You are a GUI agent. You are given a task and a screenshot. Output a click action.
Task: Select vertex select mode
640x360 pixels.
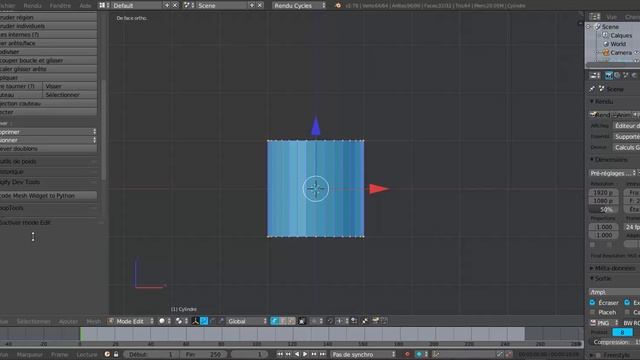[274, 321]
